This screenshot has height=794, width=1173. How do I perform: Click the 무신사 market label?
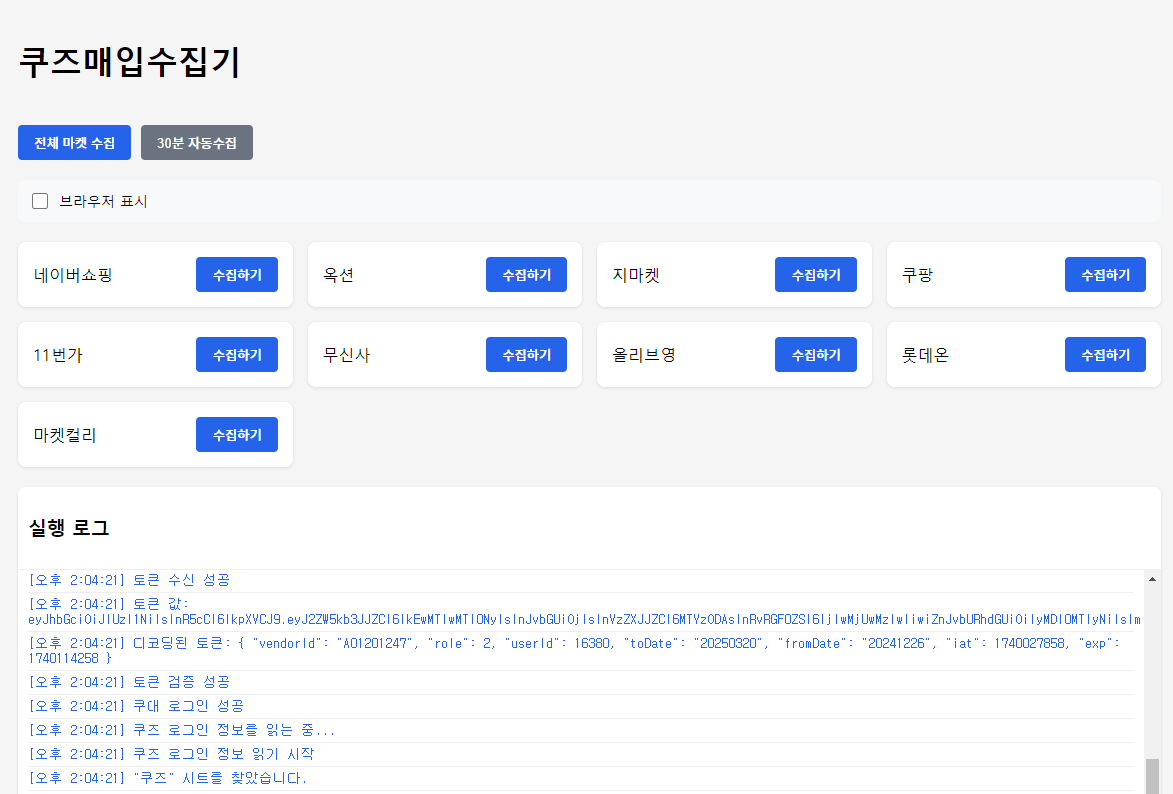pos(346,355)
